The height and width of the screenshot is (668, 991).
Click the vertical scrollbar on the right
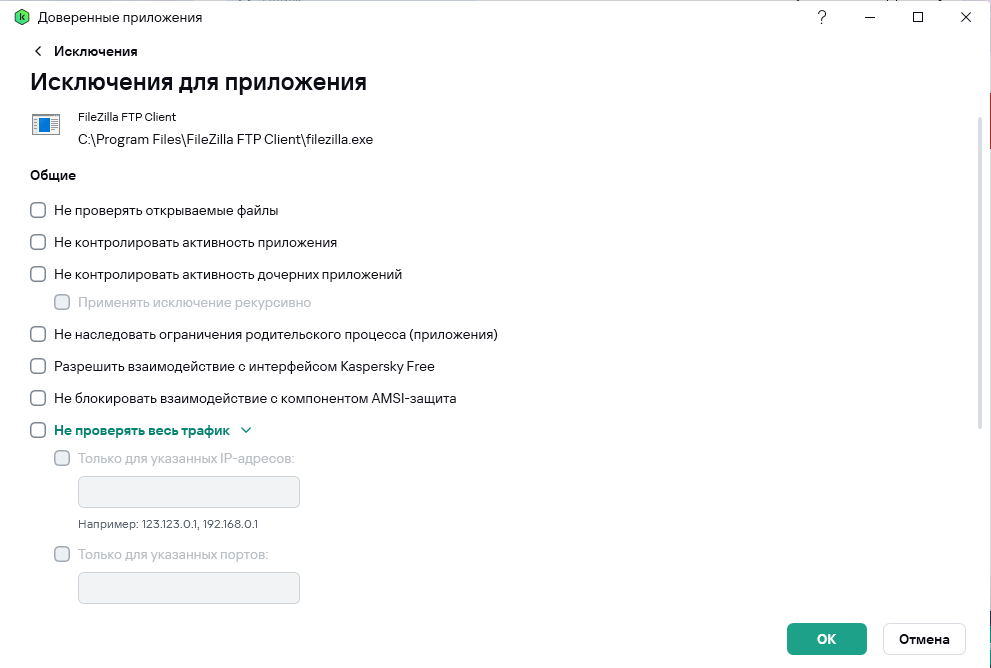click(979, 270)
